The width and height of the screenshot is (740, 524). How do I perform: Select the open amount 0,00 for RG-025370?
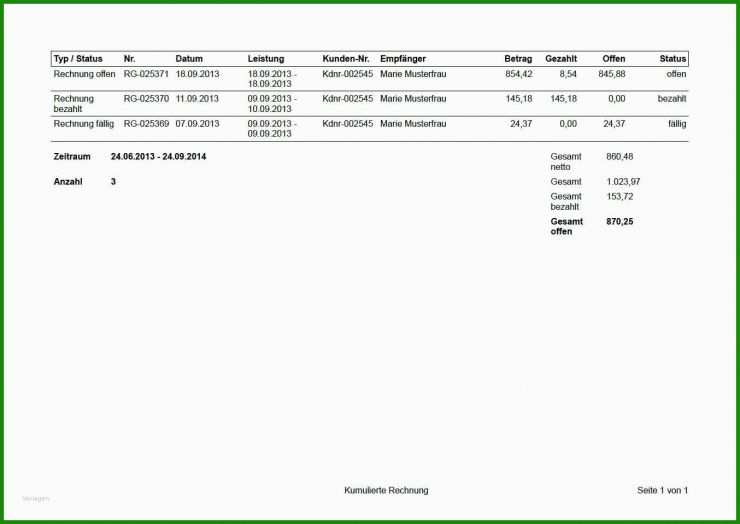(x=616, y=99)
